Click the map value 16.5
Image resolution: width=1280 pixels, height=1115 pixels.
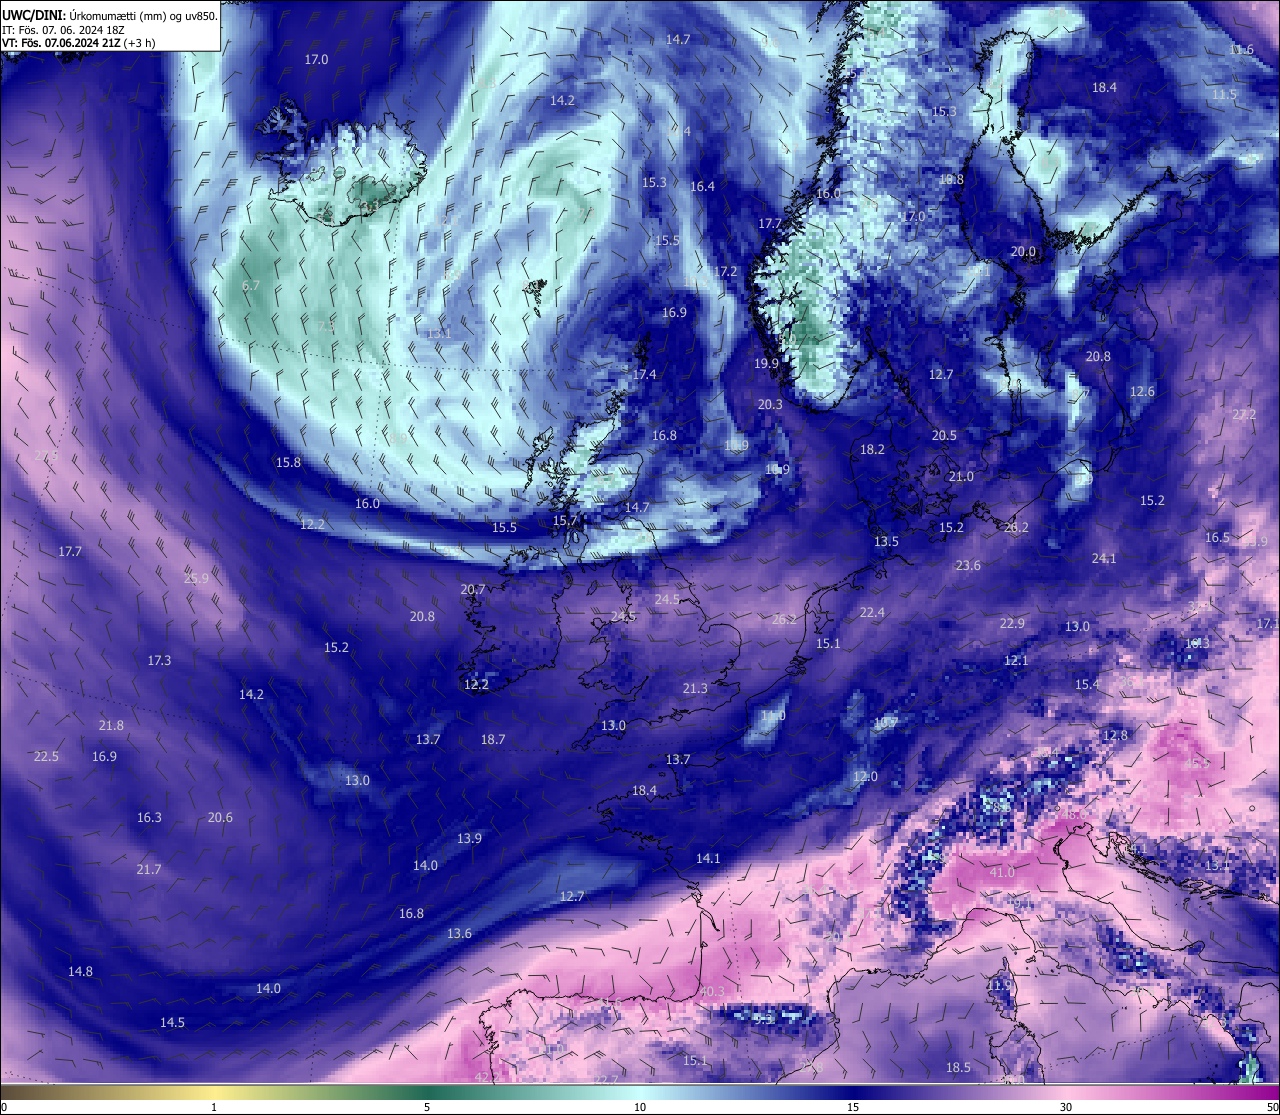coord(1217,537)
